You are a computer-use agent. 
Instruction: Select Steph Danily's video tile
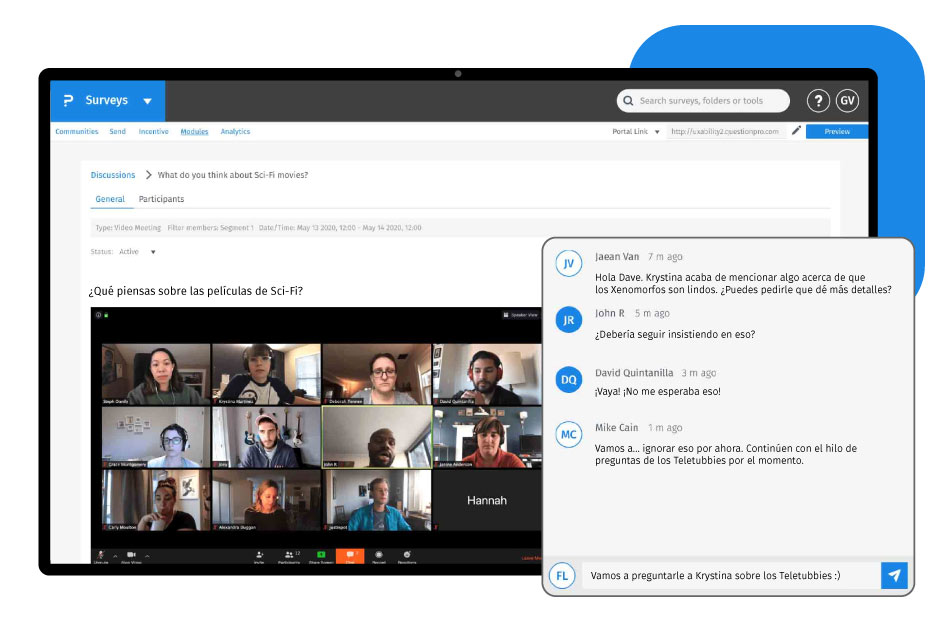[156, 374]
